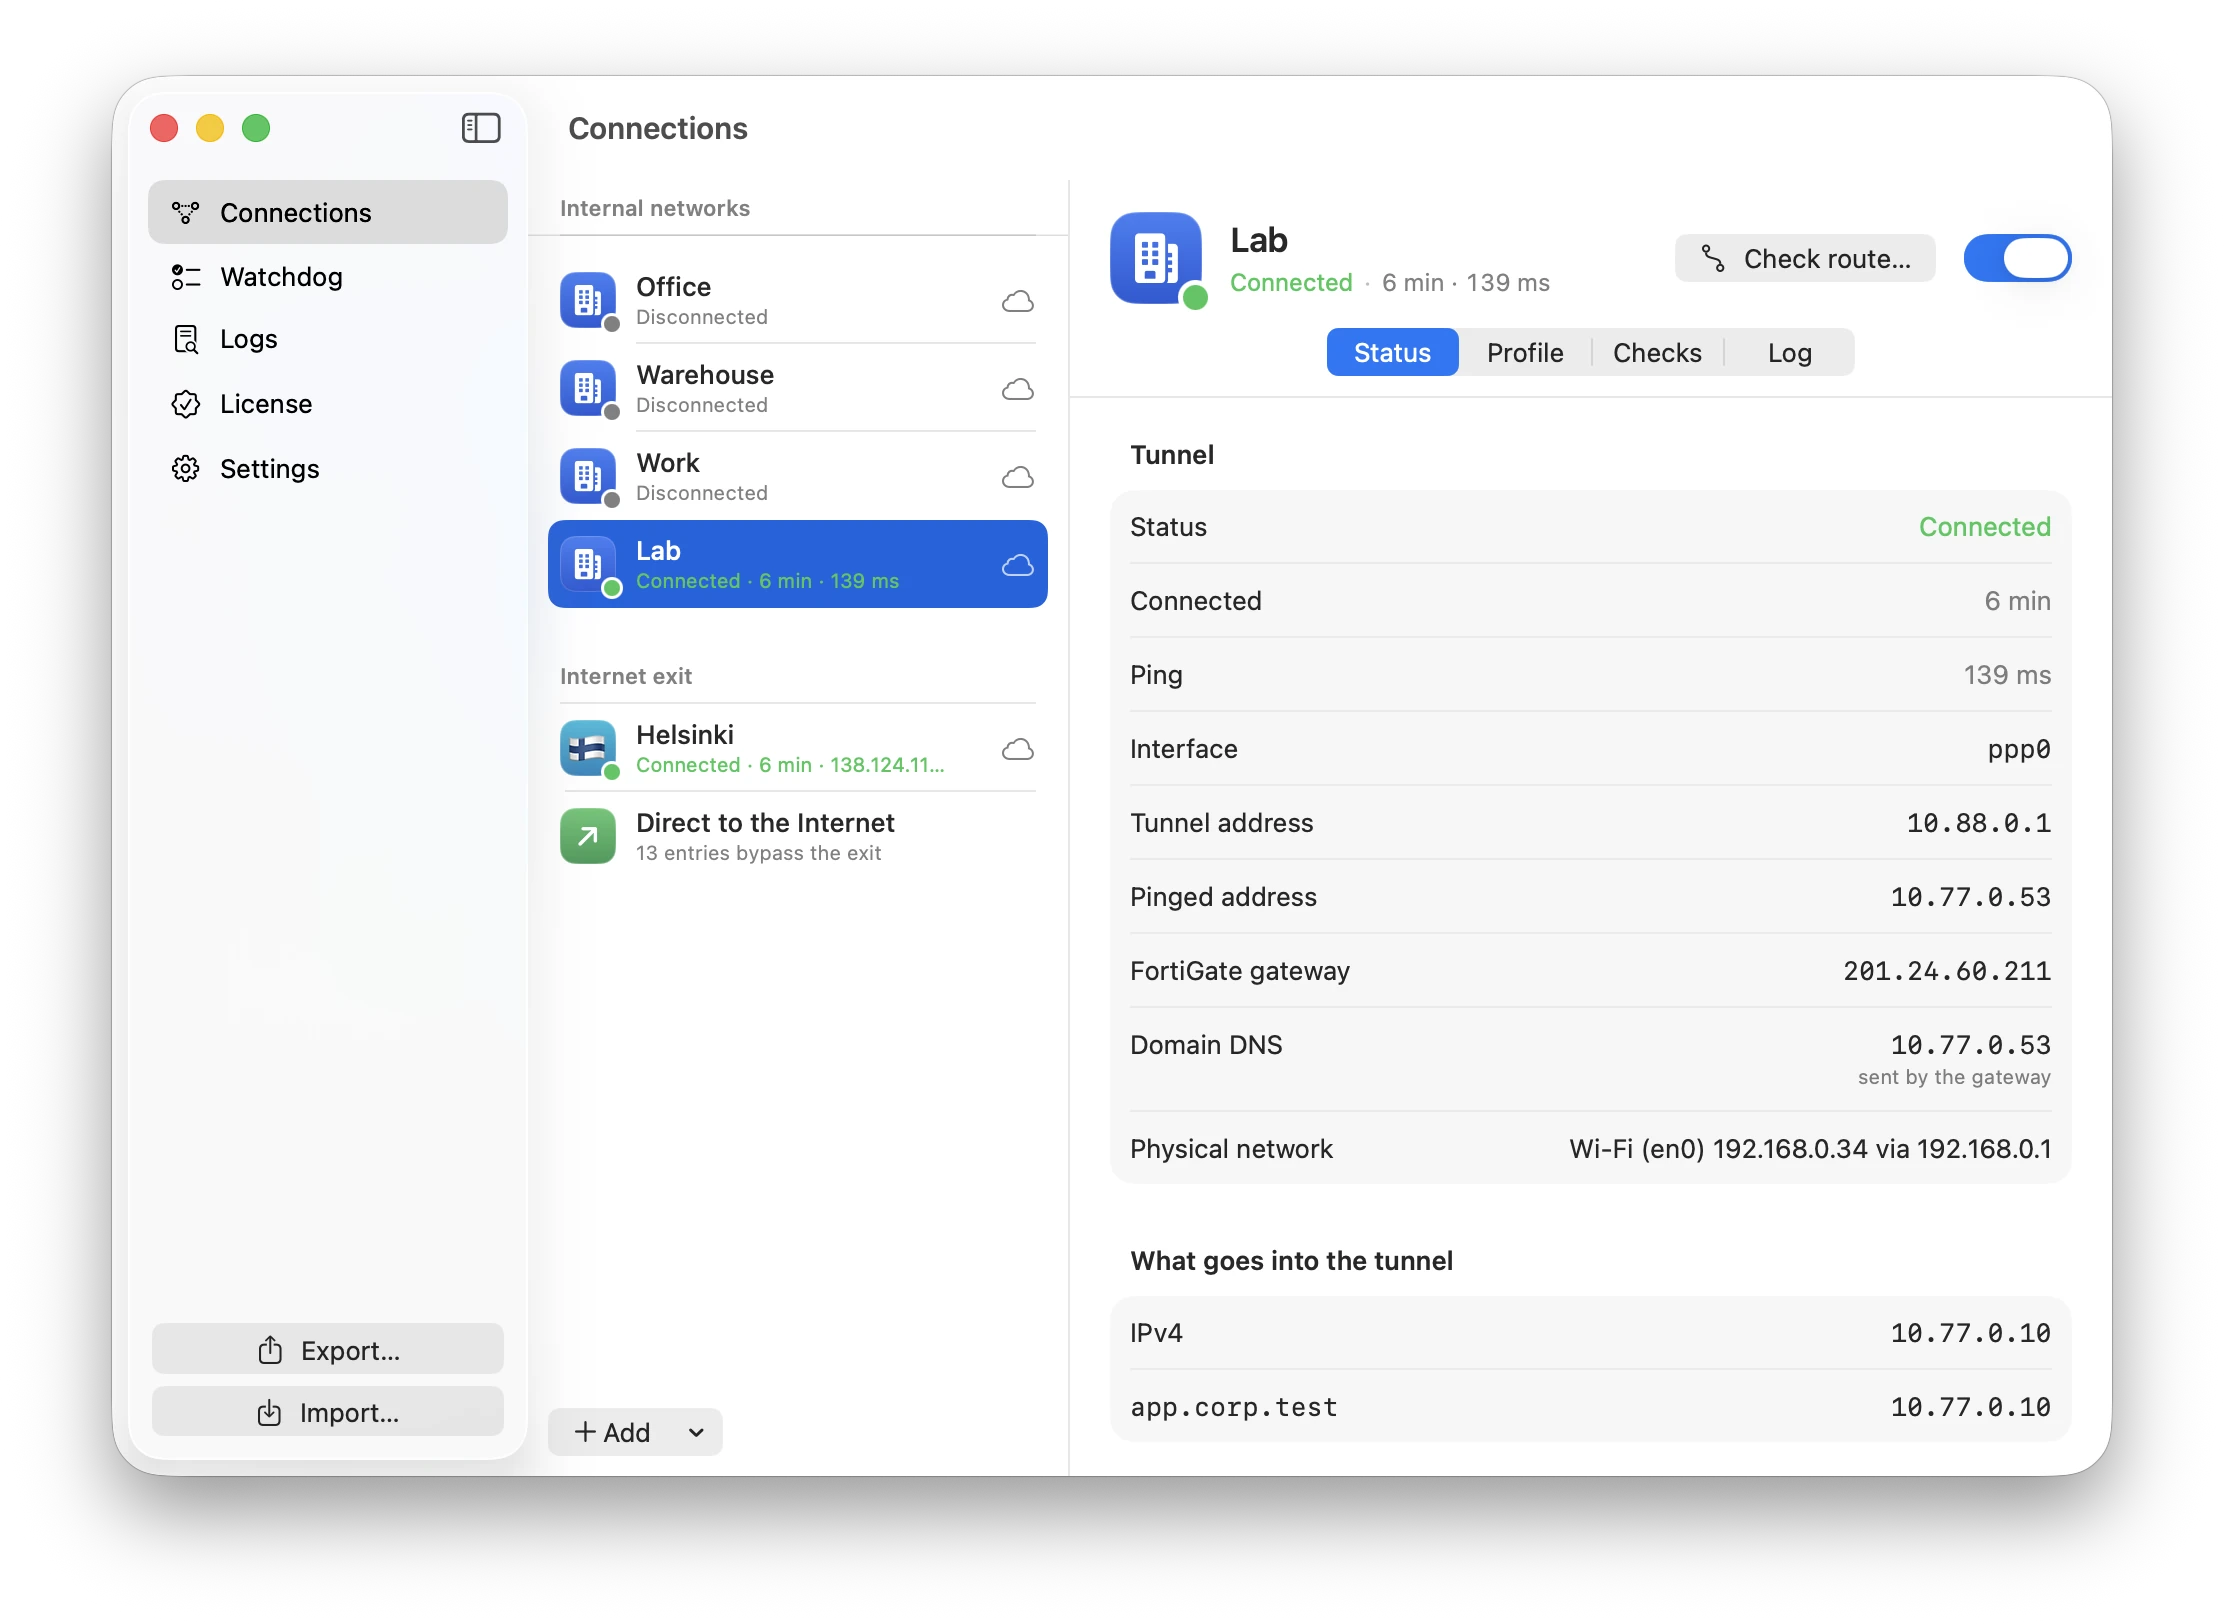
Task: Click the cloud icon next to Office
Action: click(1018, 301)
